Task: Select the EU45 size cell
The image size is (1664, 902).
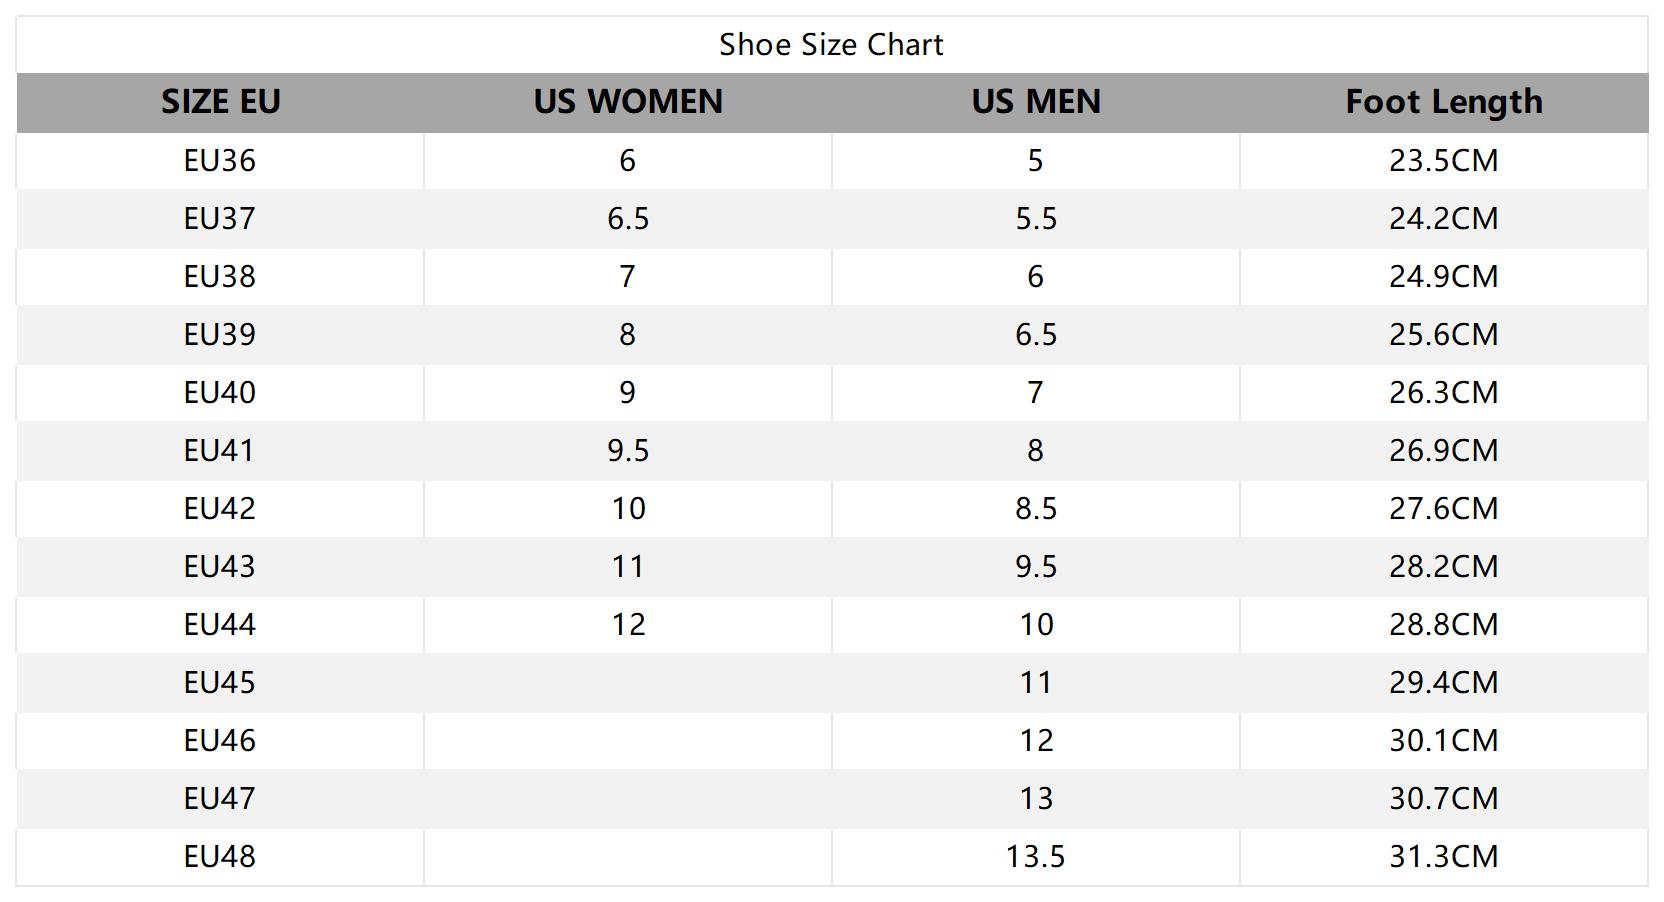Action: click(x=220, y=683)
